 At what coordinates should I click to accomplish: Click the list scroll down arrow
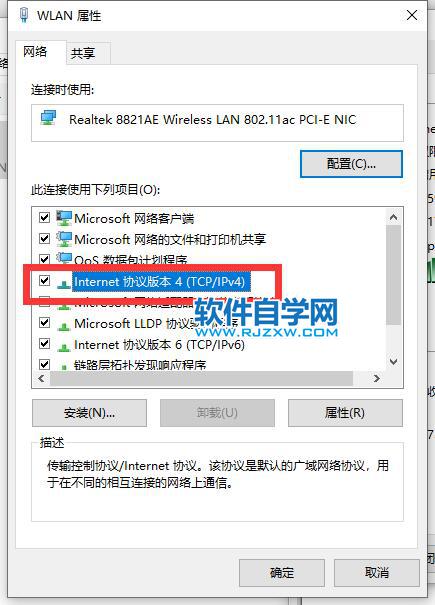(x=394, y=362)
